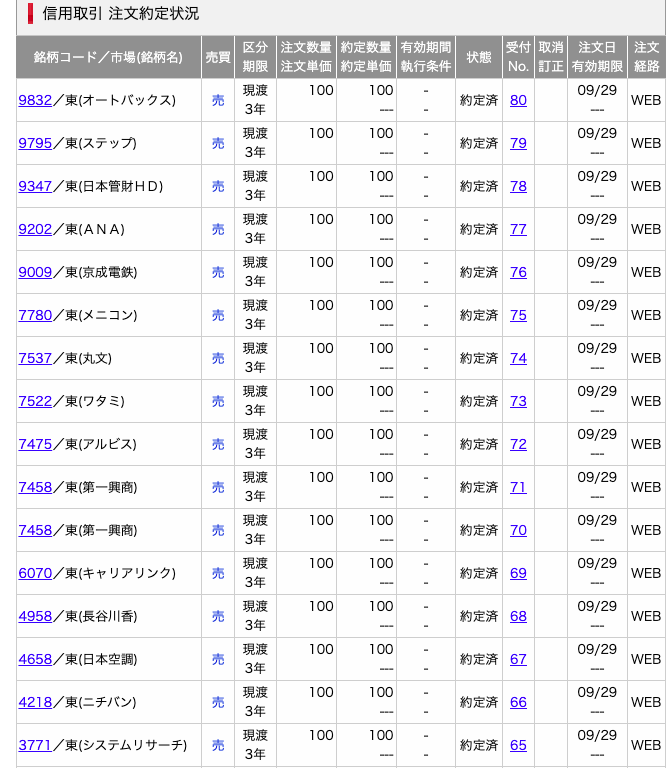Open order receipt number 80

(518, 100)
